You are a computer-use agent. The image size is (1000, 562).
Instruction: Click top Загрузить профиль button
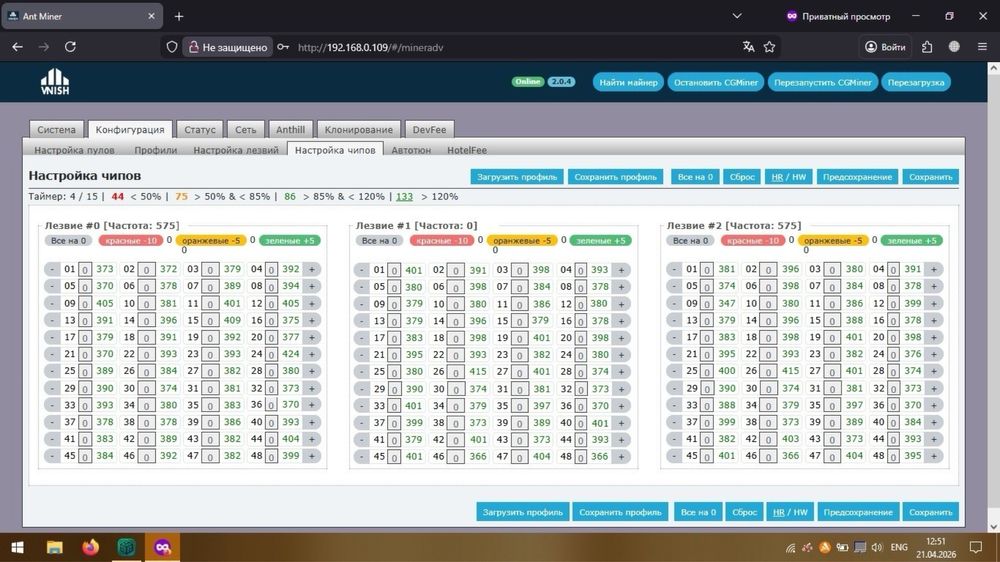517,177
